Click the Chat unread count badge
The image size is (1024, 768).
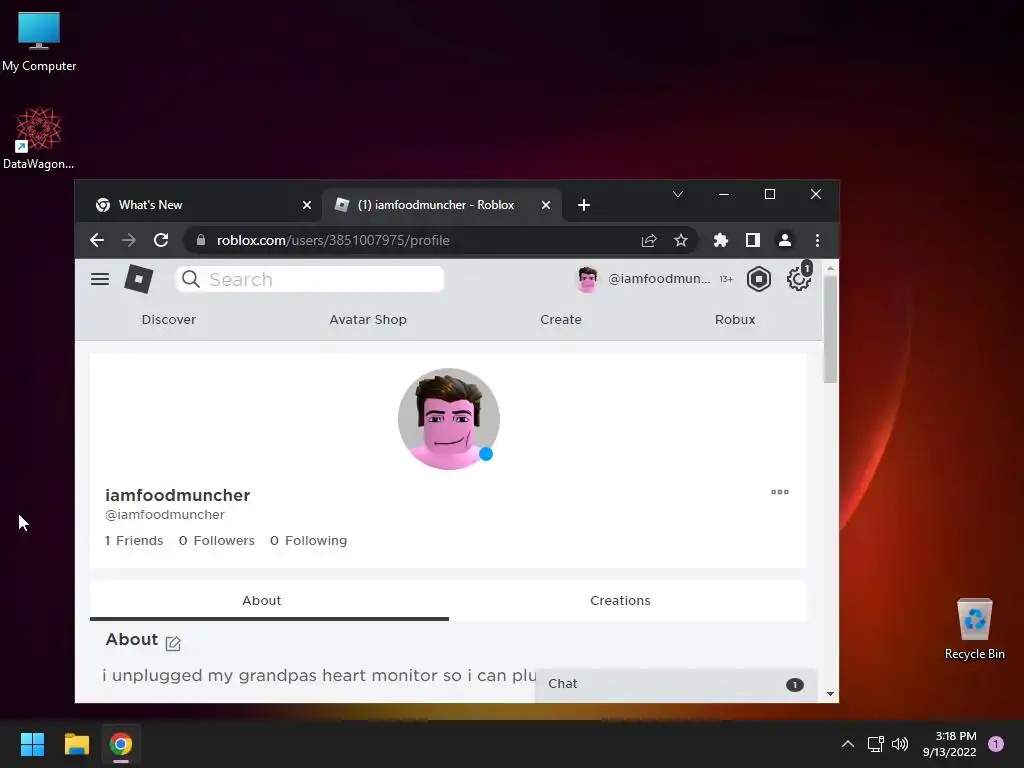pyautogui.click(x=794, y=684)
